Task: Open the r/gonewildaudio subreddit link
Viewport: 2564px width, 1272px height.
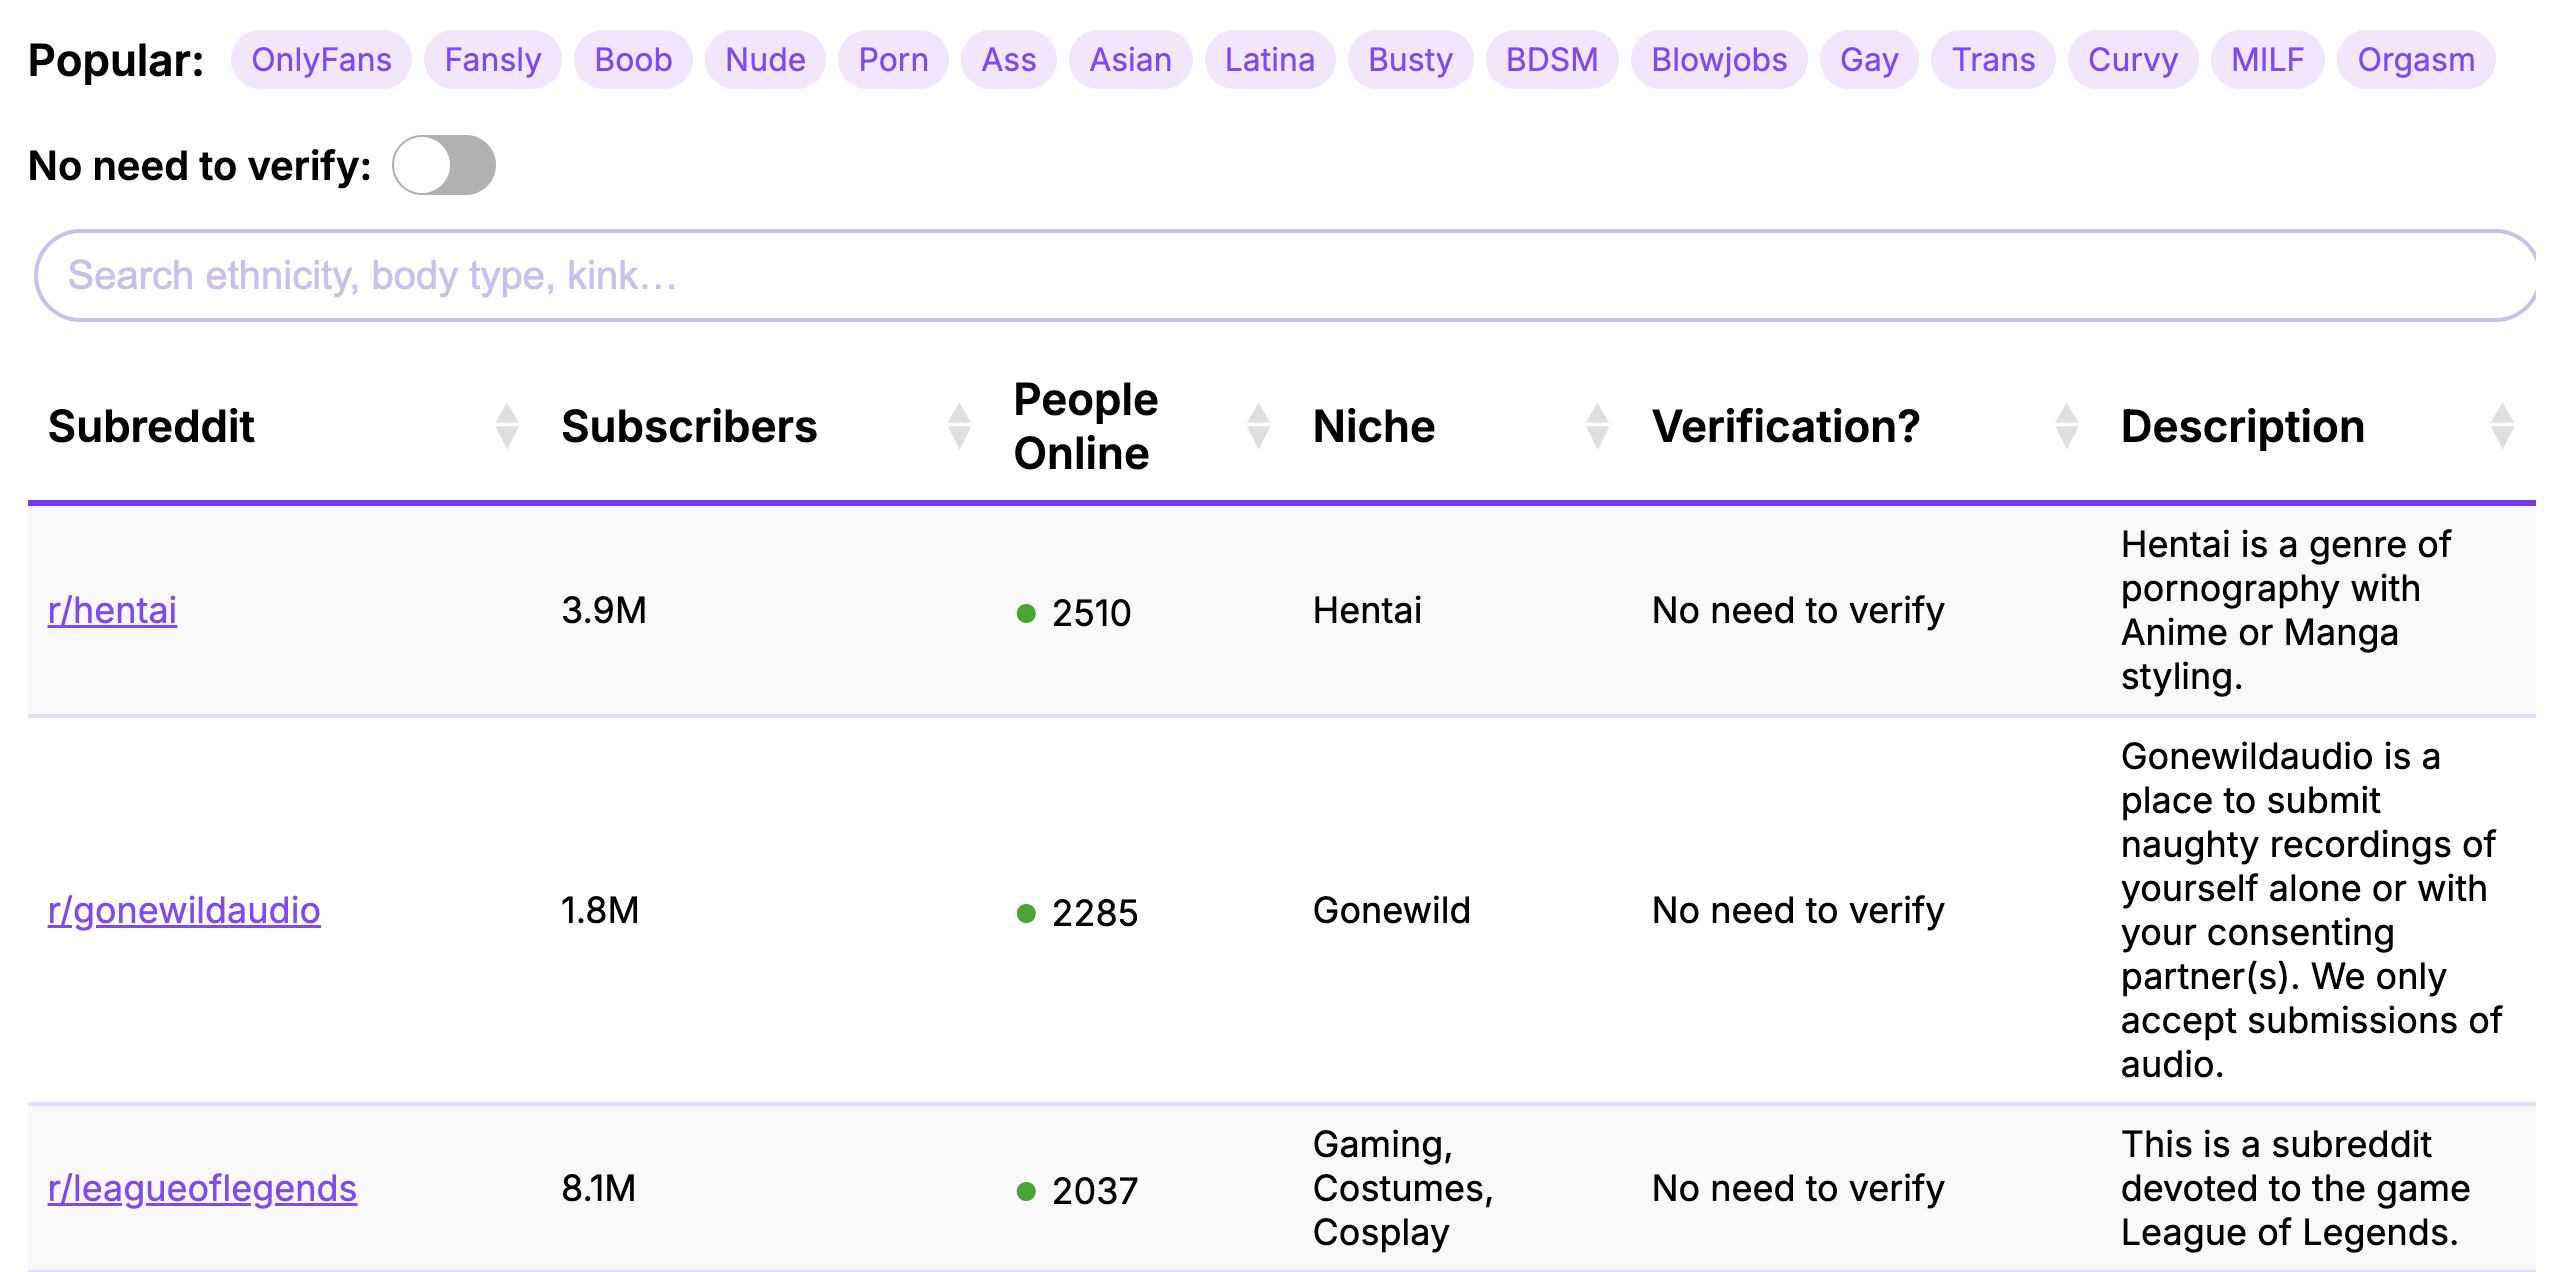Action: click(x=184, y=910)
